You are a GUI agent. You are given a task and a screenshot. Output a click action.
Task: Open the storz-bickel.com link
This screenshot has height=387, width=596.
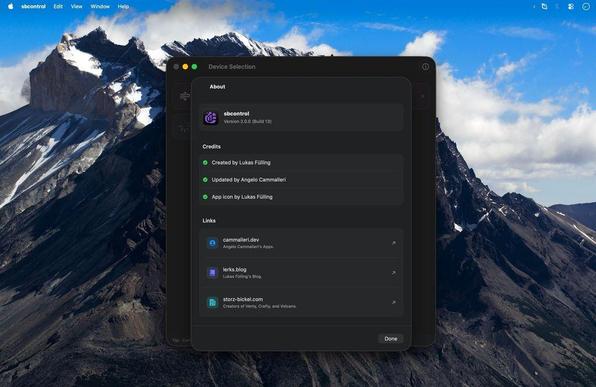click(301, 302)
